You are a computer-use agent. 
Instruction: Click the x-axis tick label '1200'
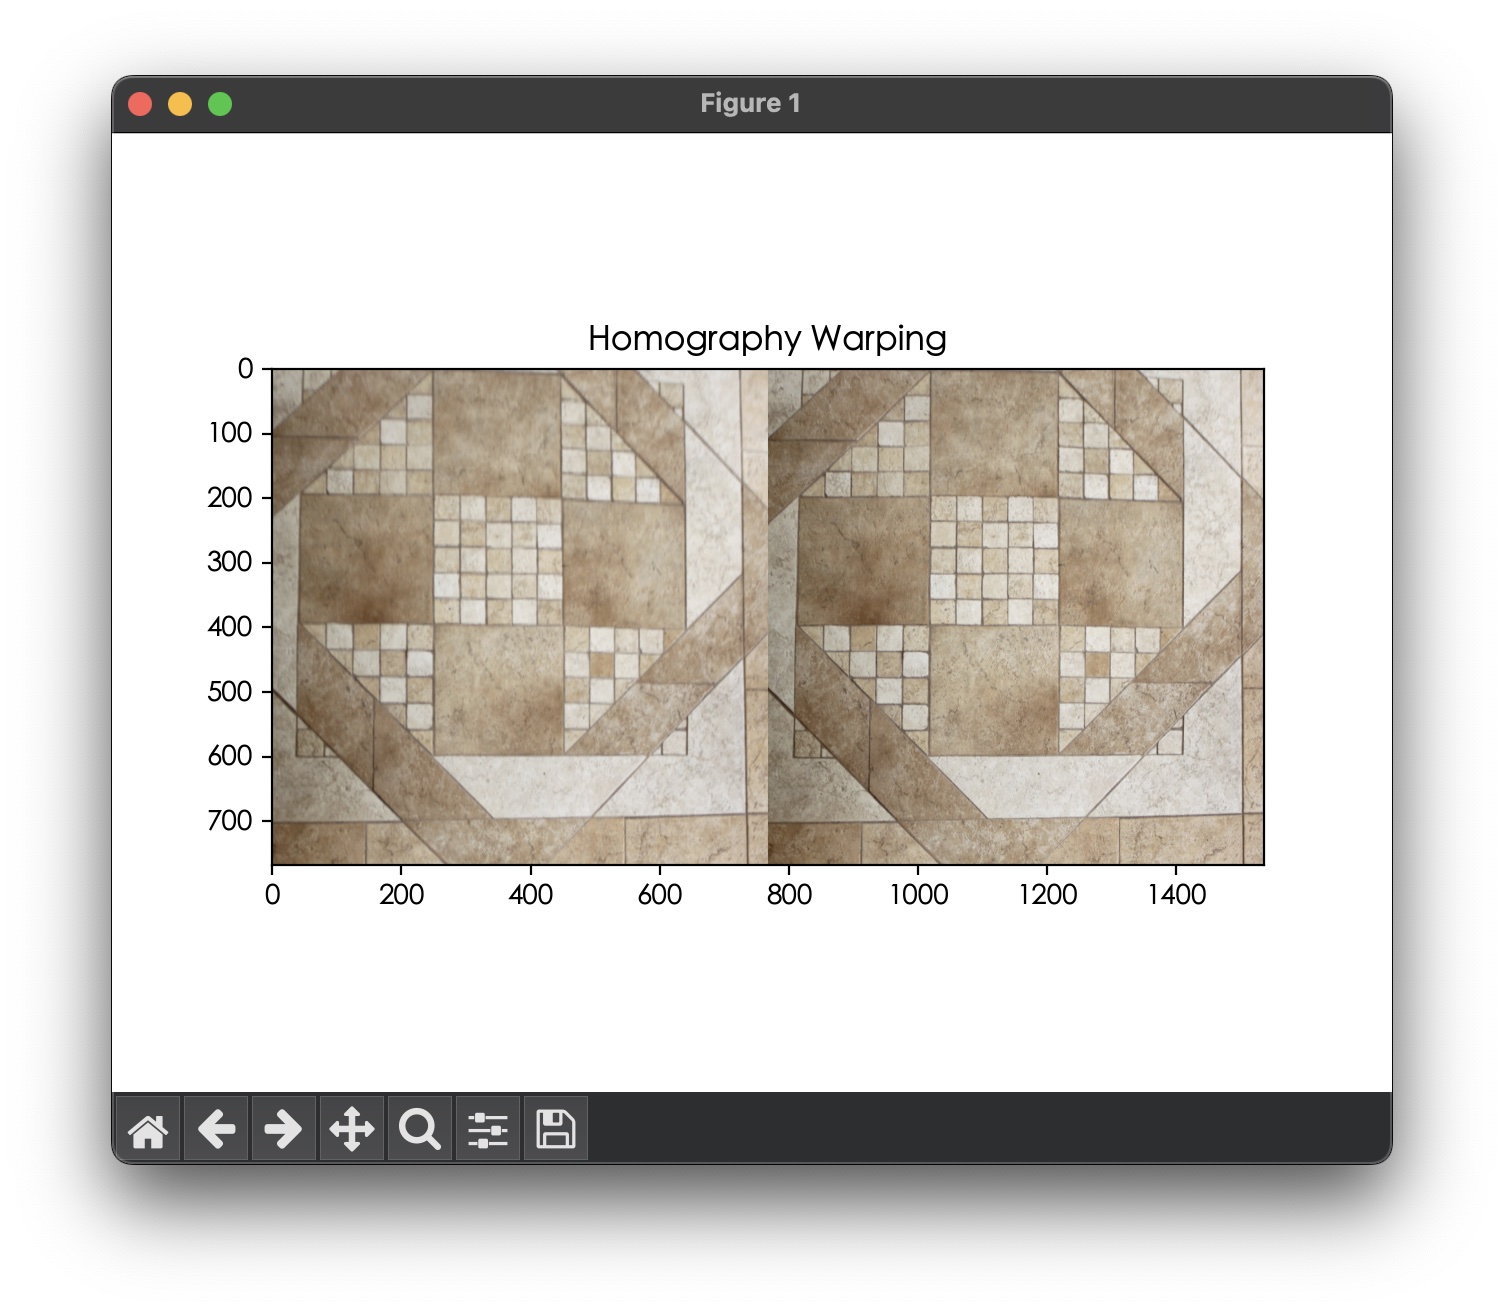[1048, 894]
